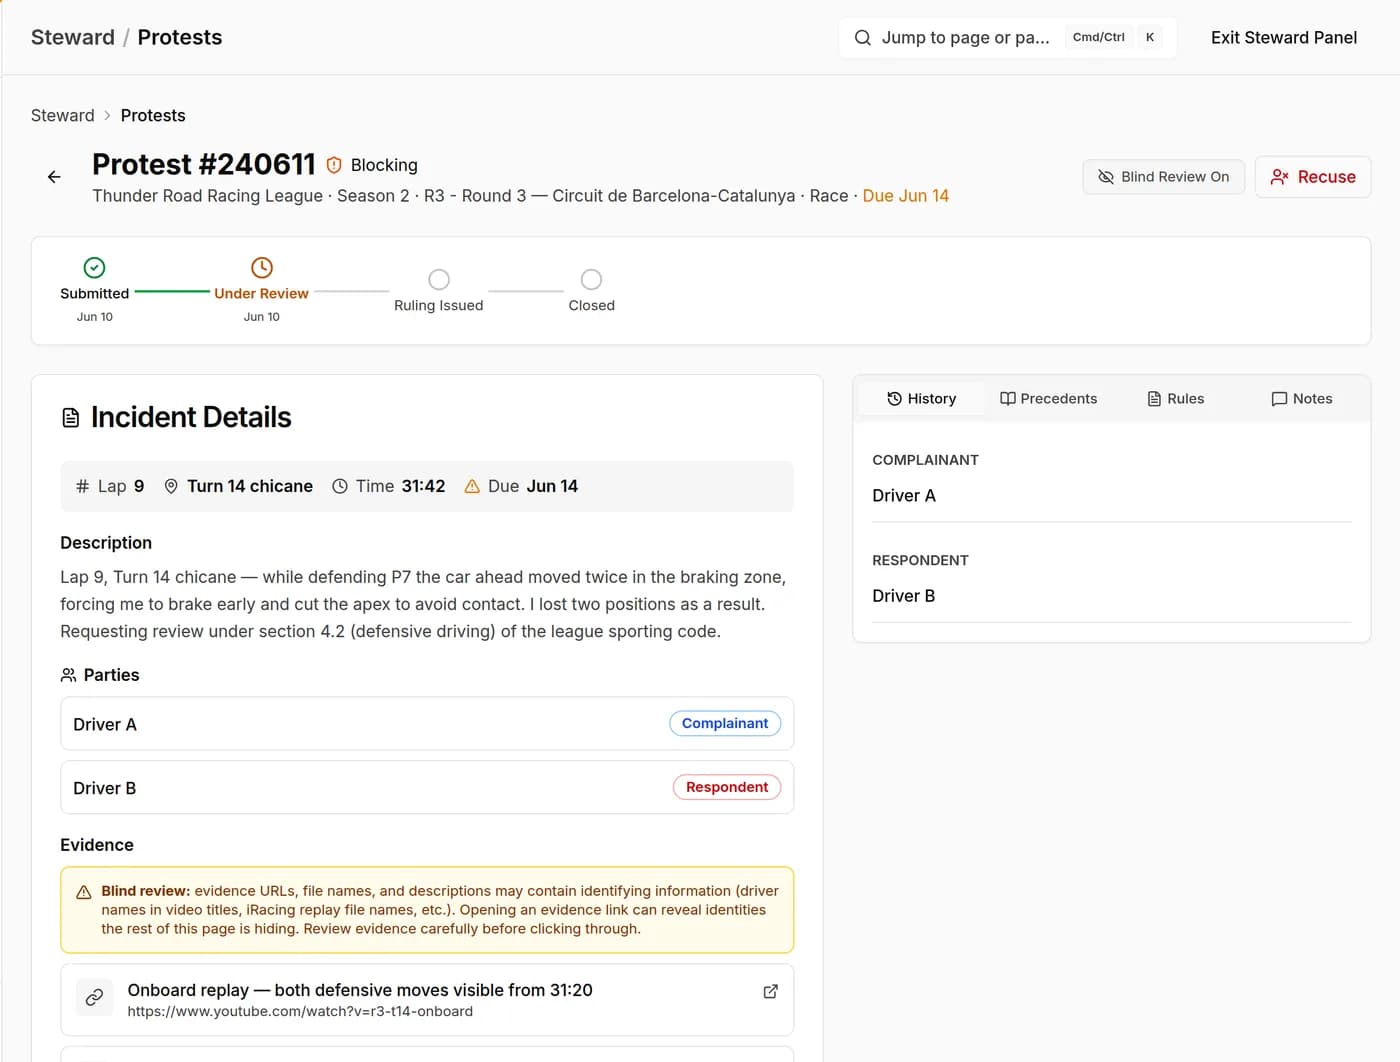Click the Ruling Issued step circle
Screen dimensions: 1400x1062
click(x=438, y=279)
